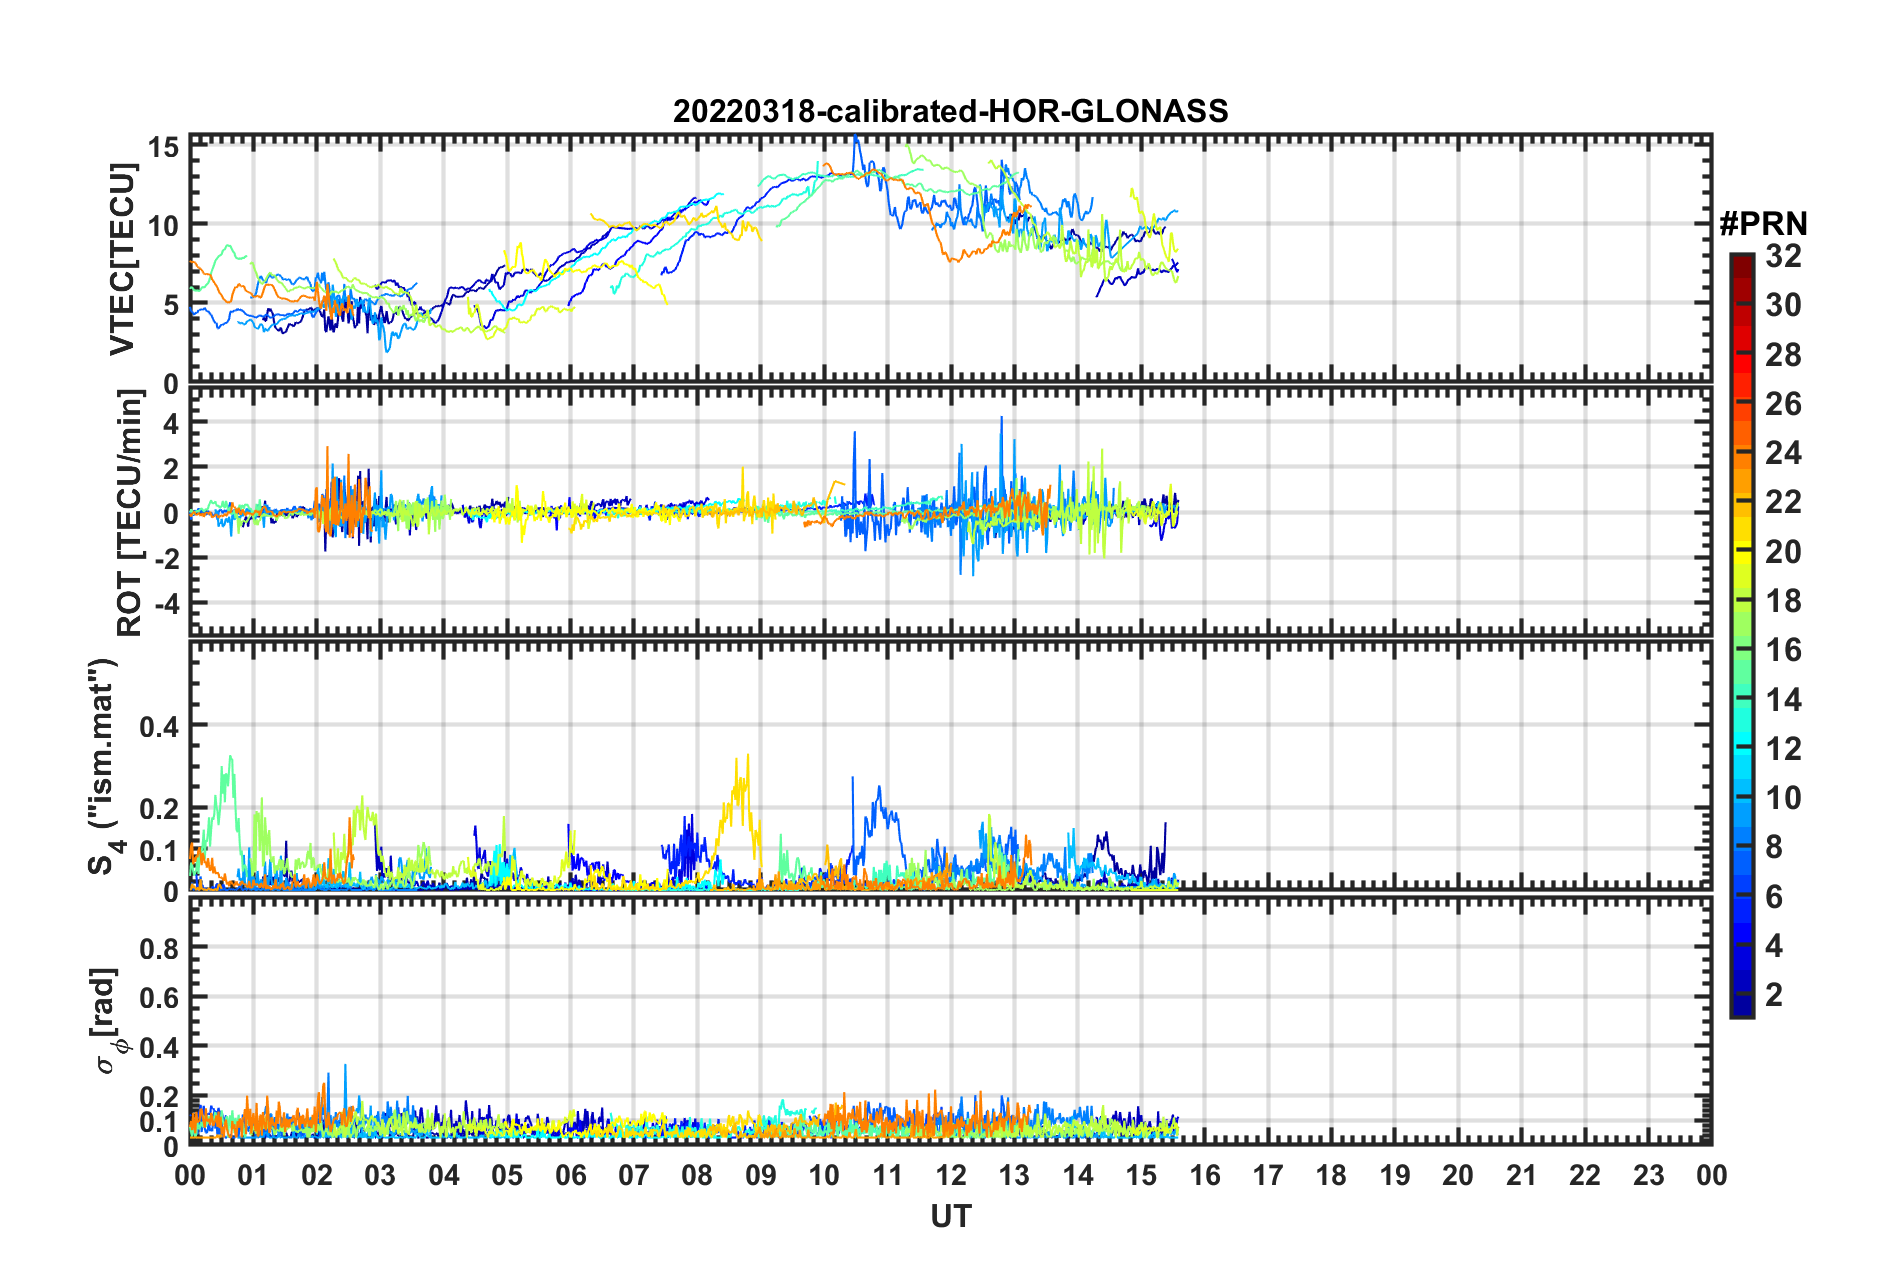Click sigma-phi axis tick label "0.8"

[160, 948]
